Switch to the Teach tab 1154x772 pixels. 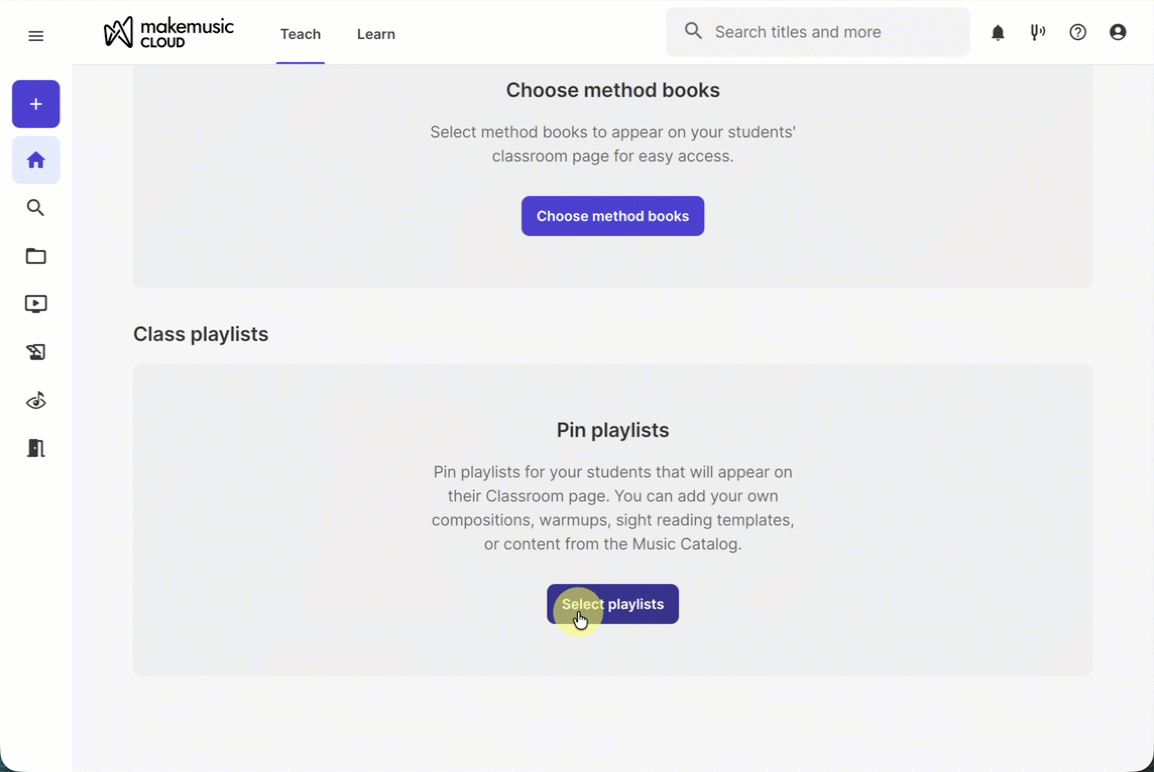[300, 34]
